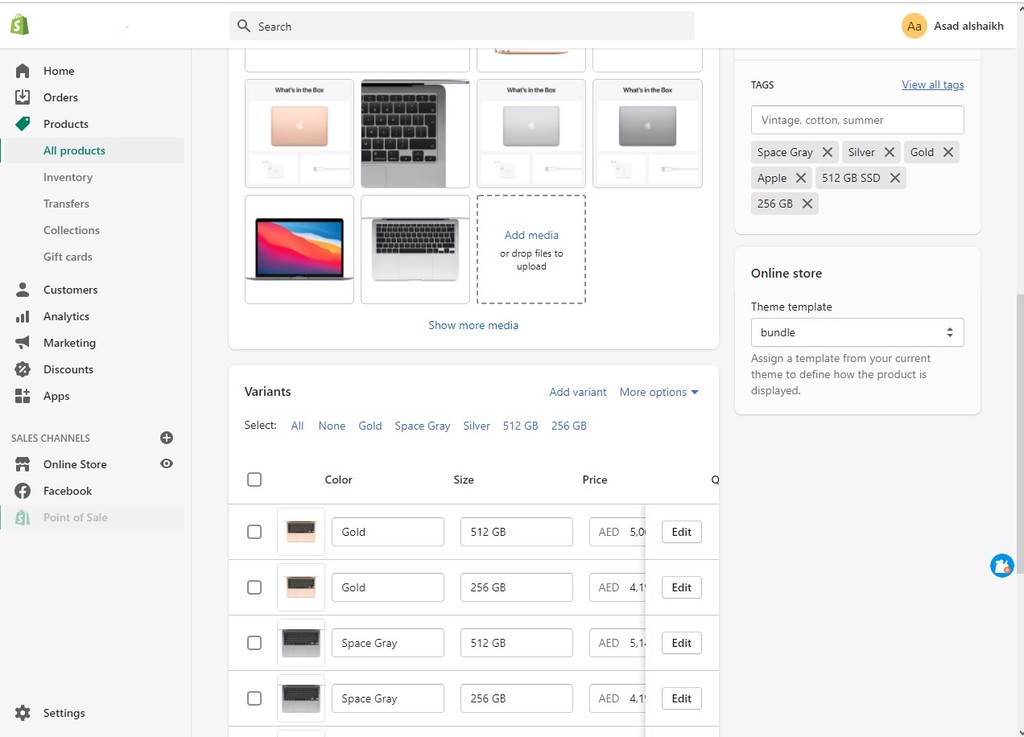
Task: Remove the Silver tag
Action: coord(889,152)
